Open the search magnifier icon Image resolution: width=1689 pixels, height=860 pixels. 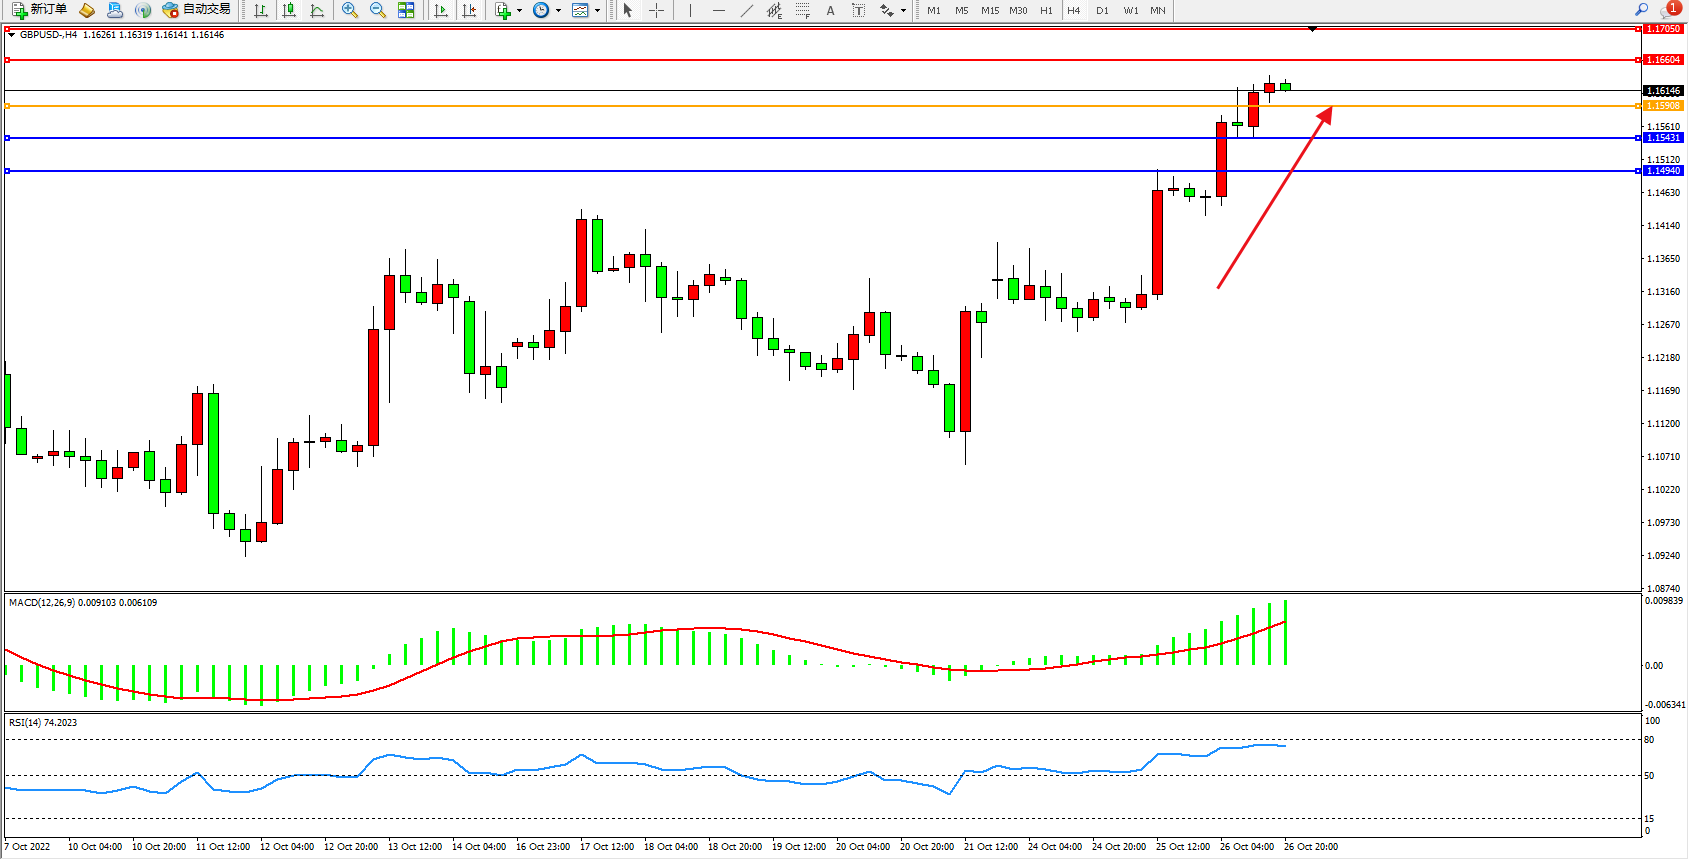[1641, 10]
